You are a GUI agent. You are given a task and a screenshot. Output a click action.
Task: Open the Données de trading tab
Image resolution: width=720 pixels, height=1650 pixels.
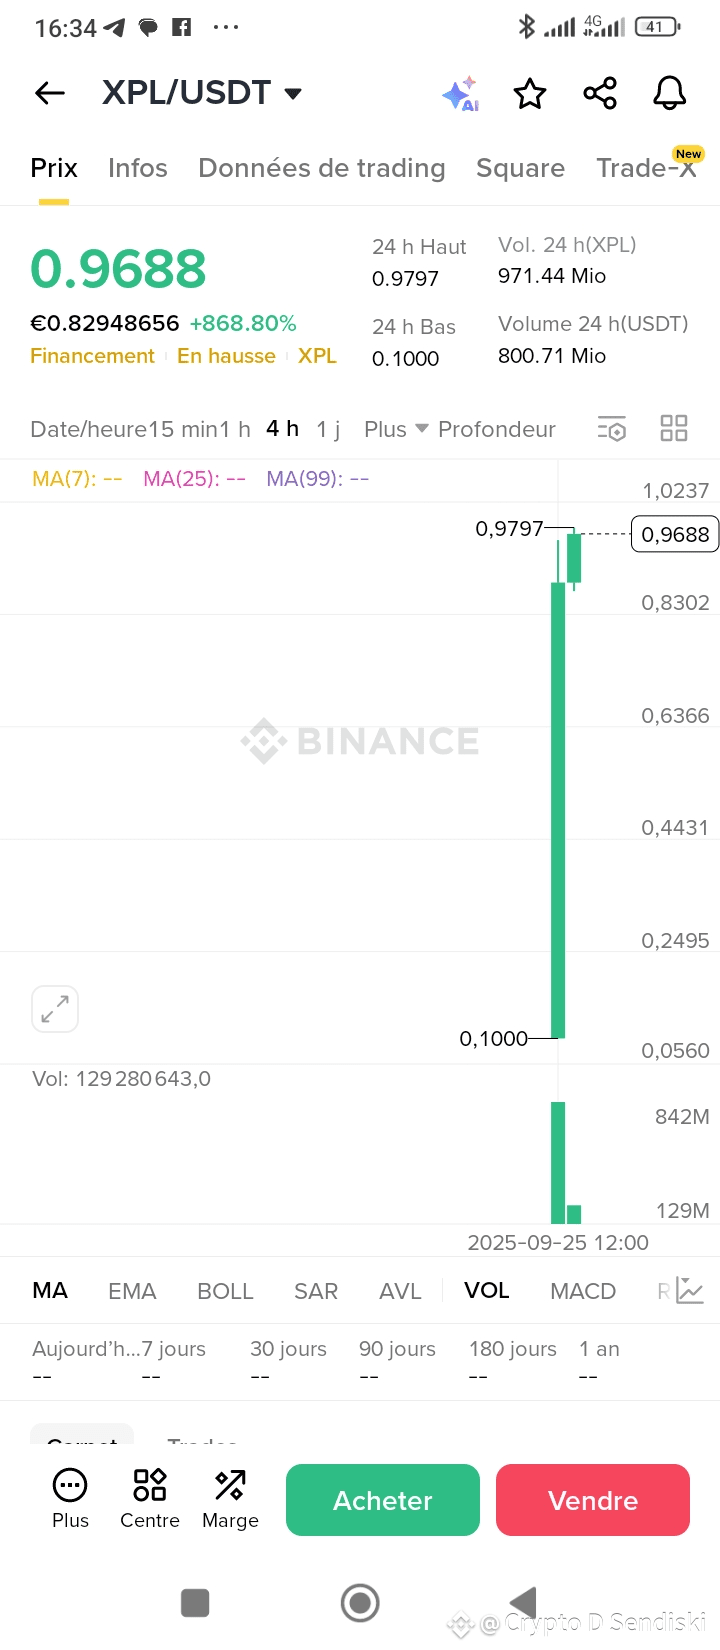pyautogui.click(x=322, y=168)
